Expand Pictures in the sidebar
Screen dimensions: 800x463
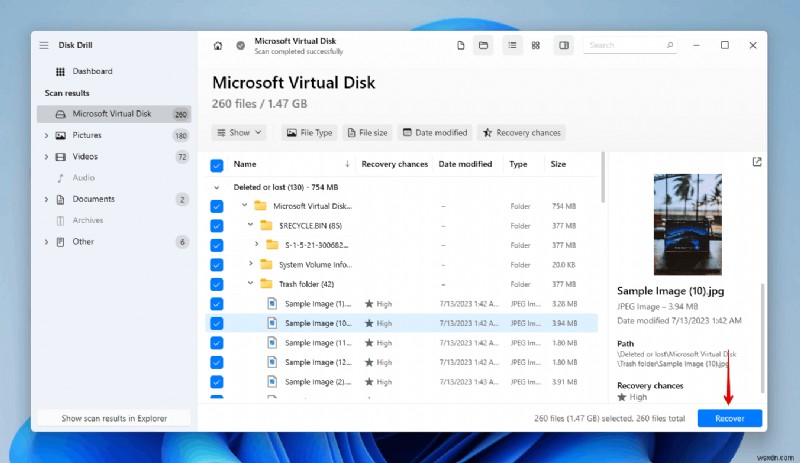[46, 135]
